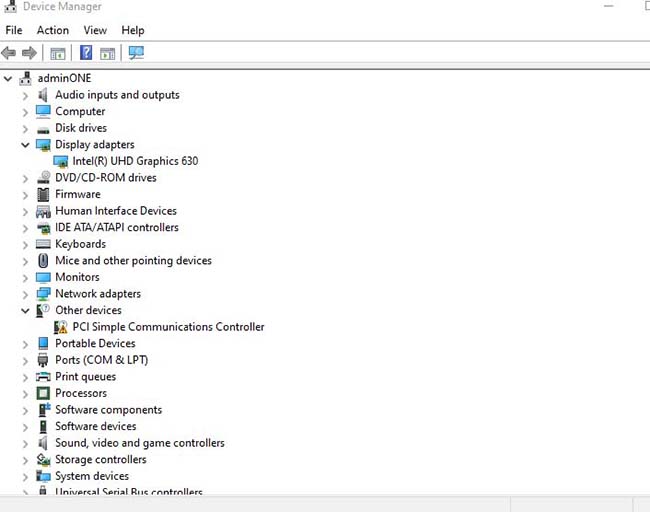The image size is (650, 512).
Task: Select Intel(R) UHD Graphics 630 device
Action: pyautogui.click(x=135, y=161)
